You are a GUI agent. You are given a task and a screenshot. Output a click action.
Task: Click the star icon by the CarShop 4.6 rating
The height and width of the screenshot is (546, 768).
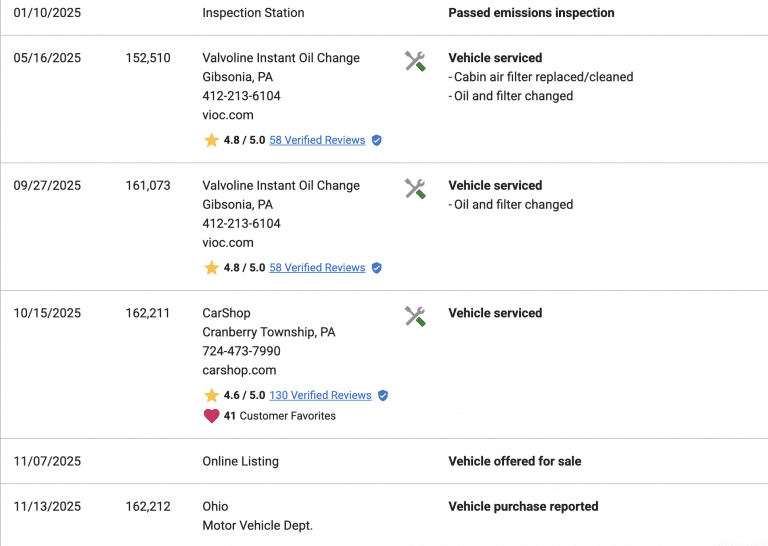(211, 396)
